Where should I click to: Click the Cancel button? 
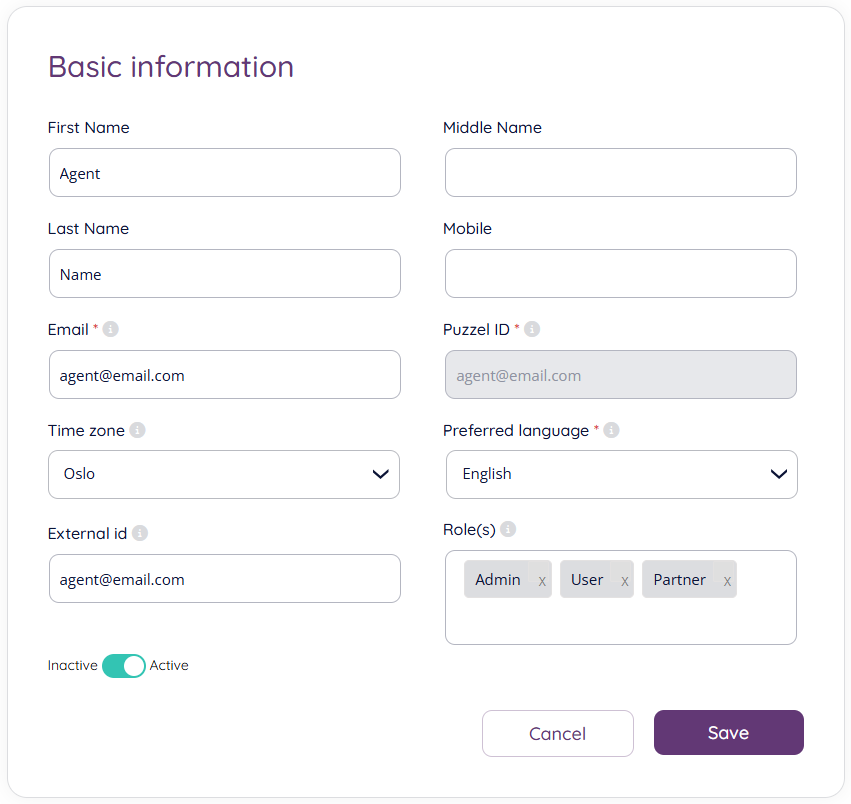click(557, 734)
